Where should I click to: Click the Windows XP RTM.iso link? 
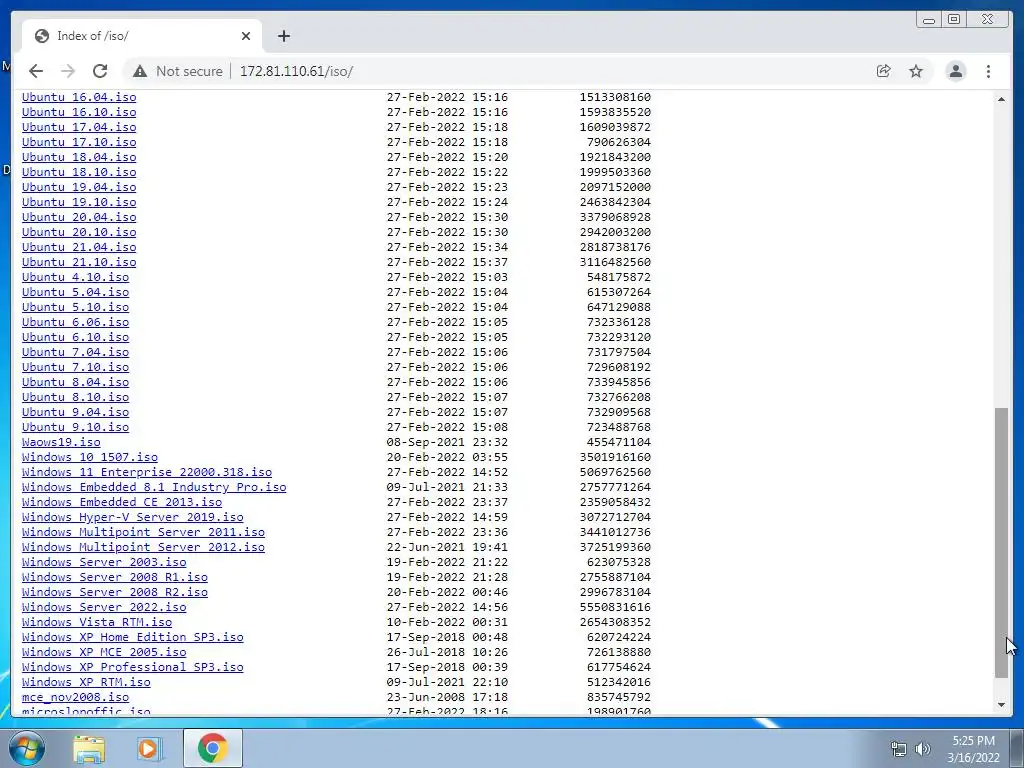[86, 683]
